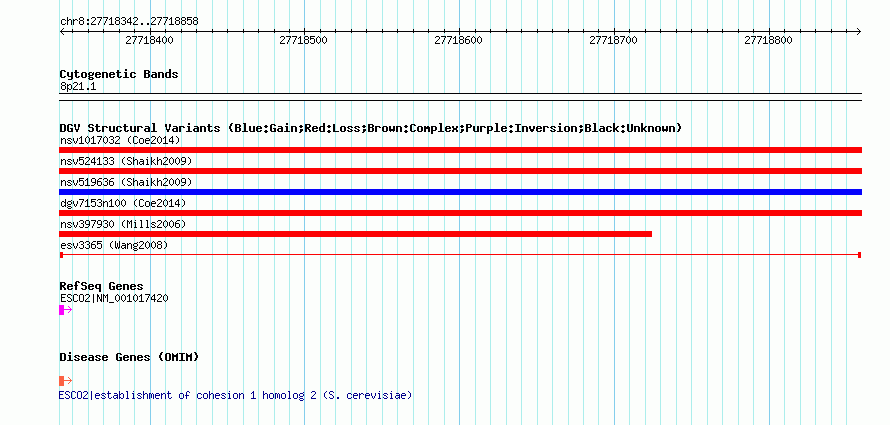The image size is (890, 425).
Task: Select the nsv519636 (Shaikh2009) blue gain bar
Action: [x=460, y=192]
